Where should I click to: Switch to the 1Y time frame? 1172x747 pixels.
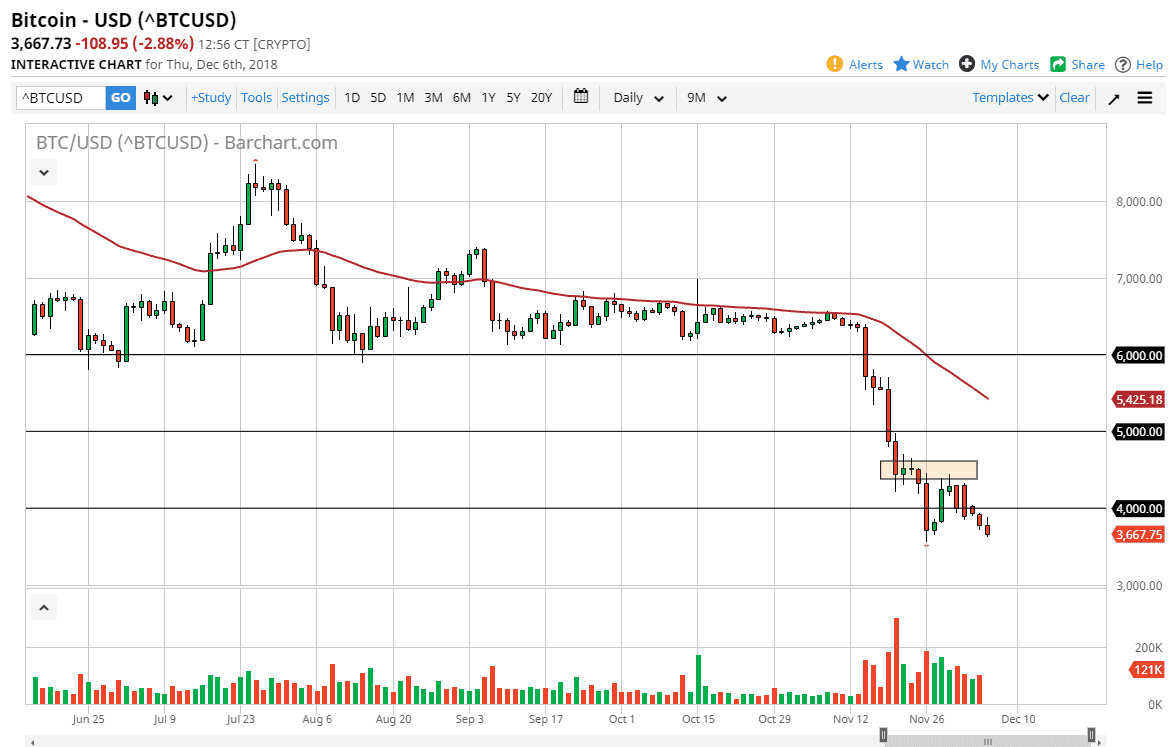(488, 97)
